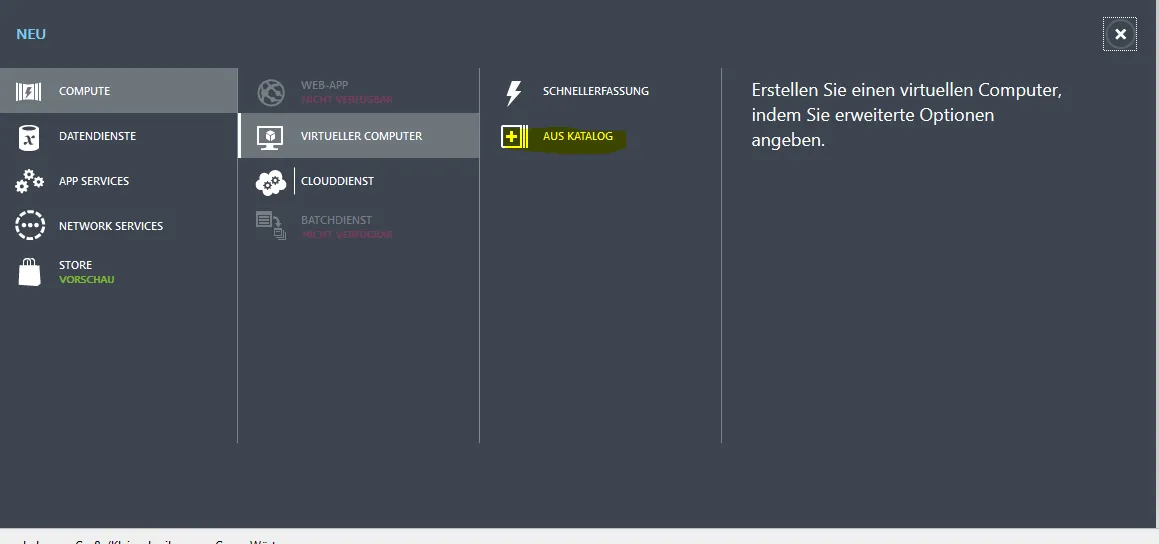Click the NEU heading
This screenshot has height=544, width=1159.
(31, 34)
